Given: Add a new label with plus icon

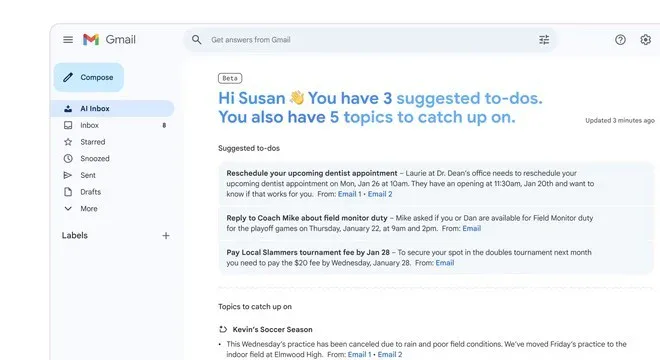Looking at the screenshot, I should [166, 236].
